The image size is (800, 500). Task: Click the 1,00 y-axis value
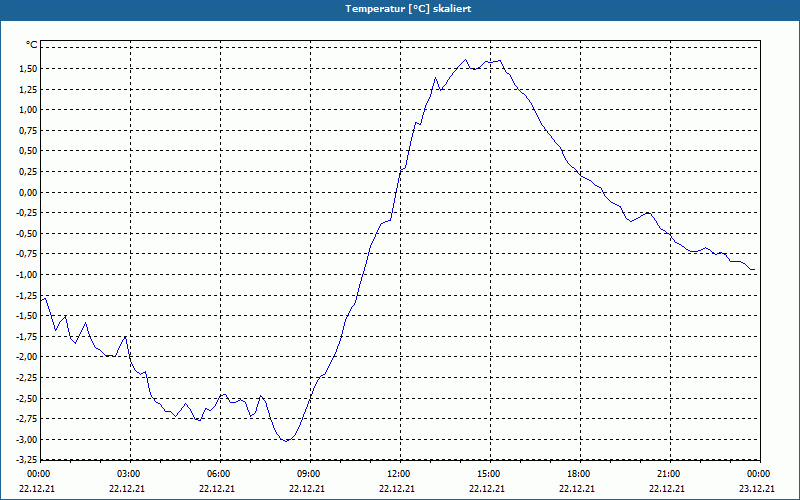29,110
